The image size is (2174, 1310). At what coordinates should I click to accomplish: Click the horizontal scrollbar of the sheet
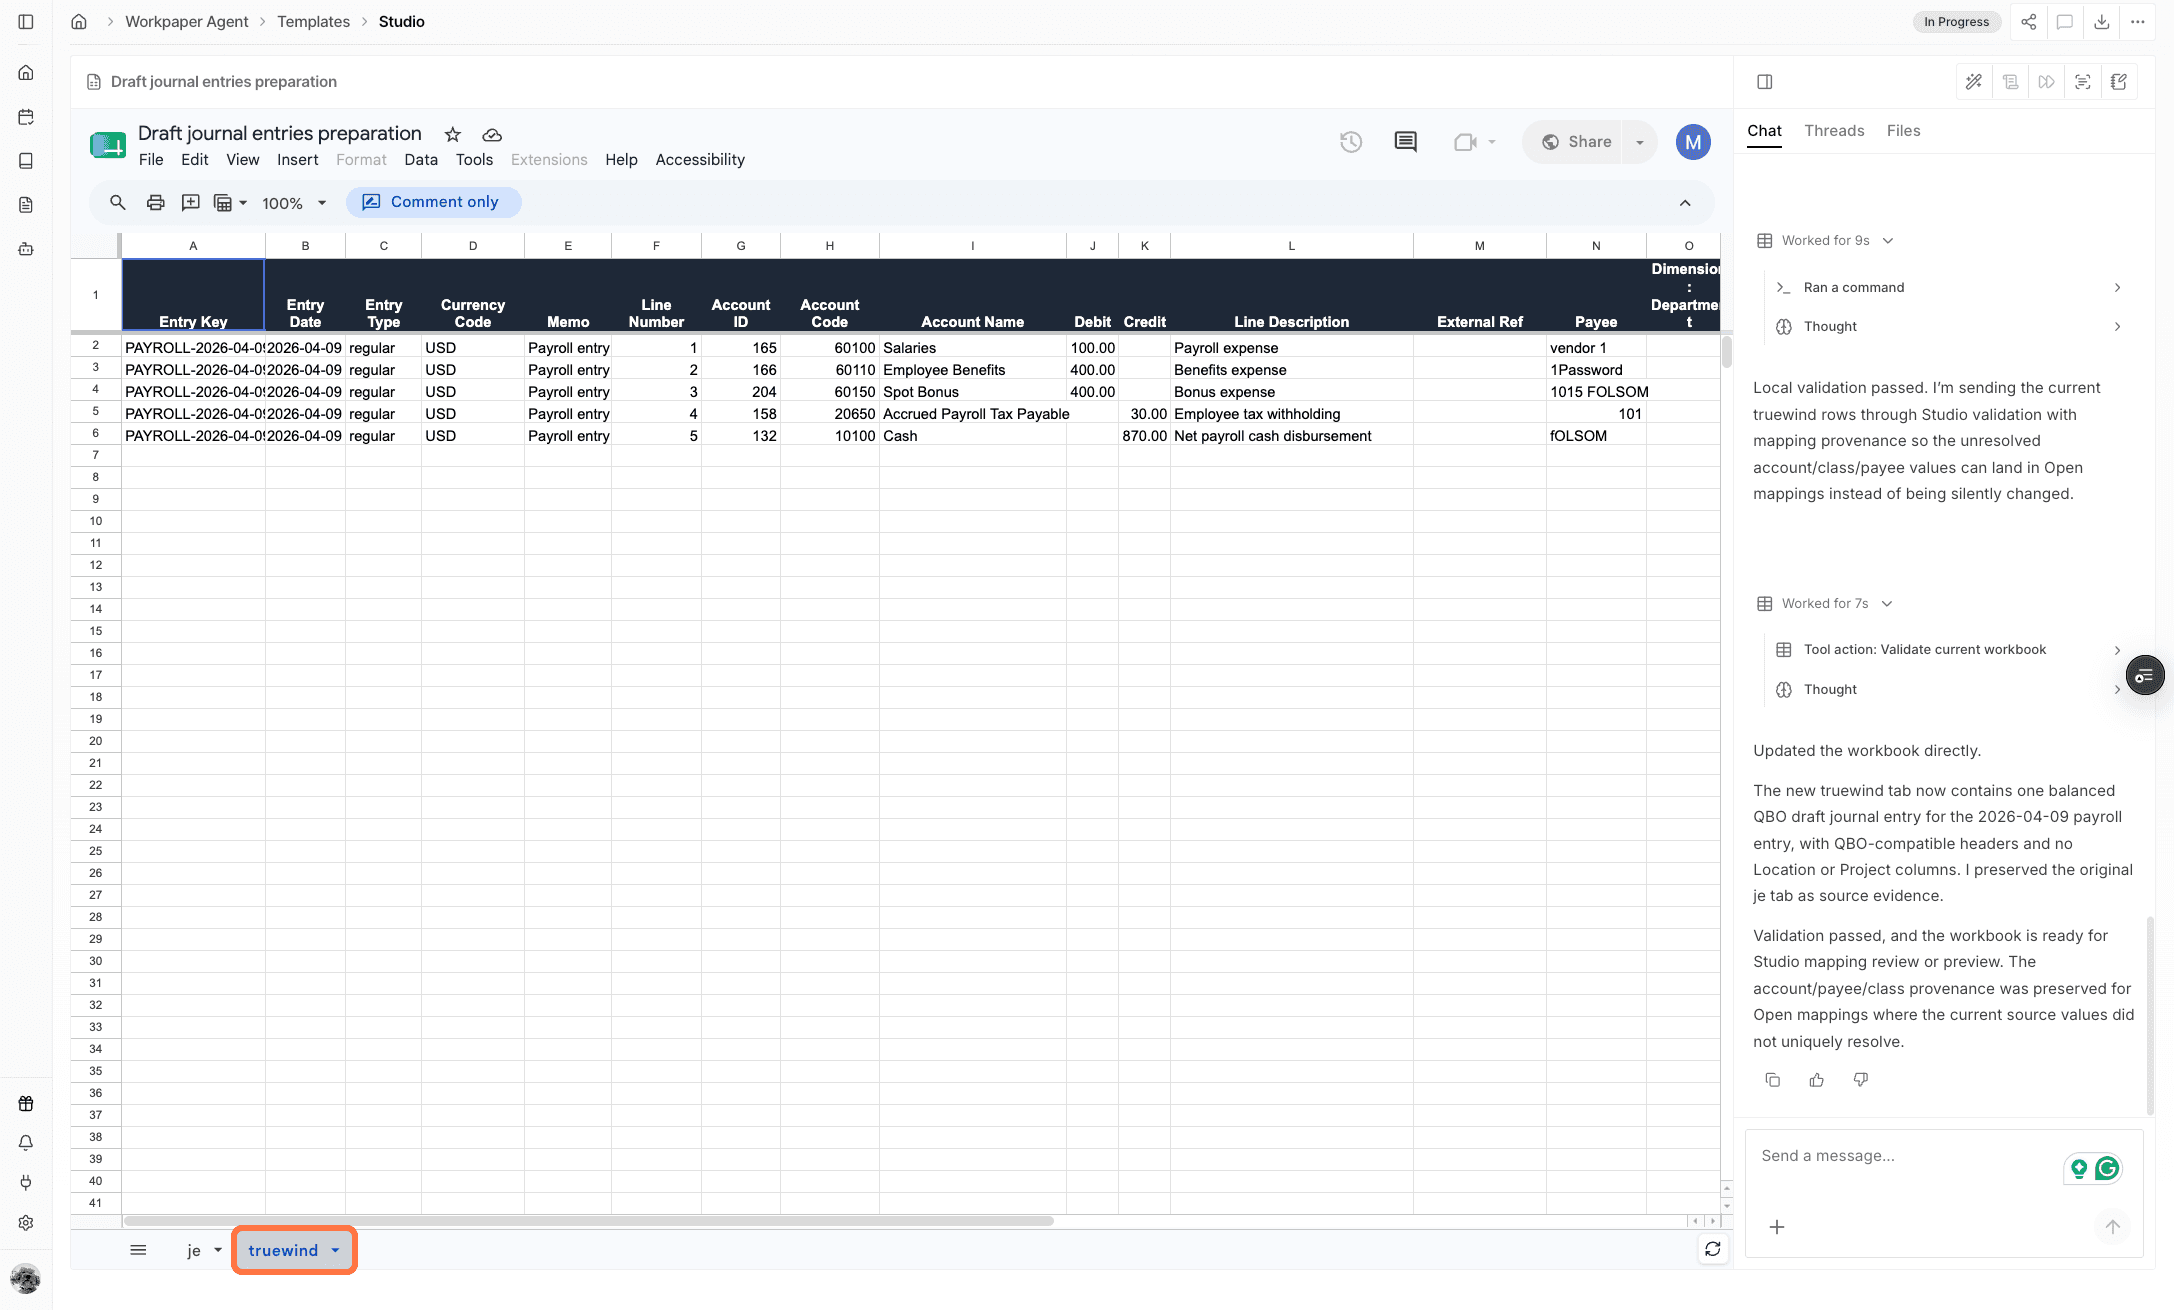tap(588, 1221)
